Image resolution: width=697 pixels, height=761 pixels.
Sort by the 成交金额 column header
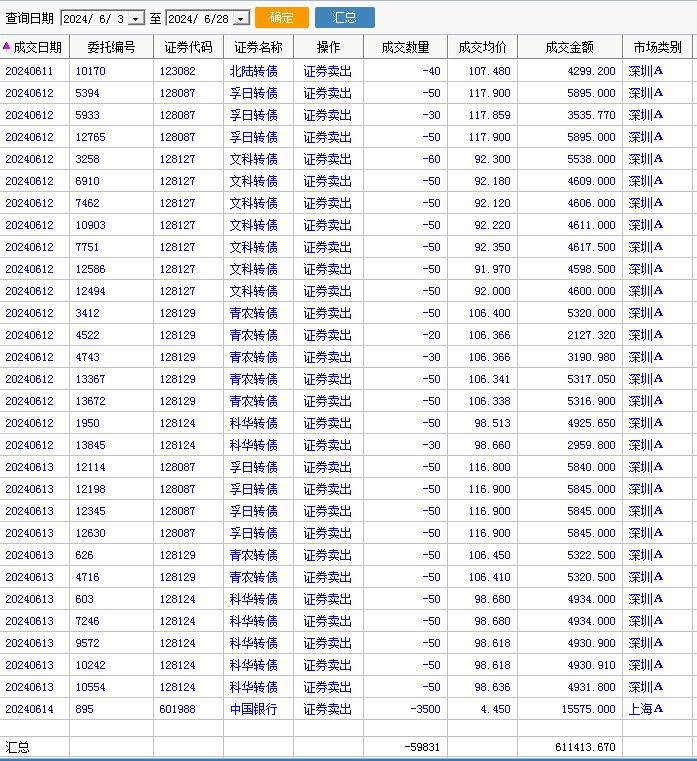click(x=570, y=47)
